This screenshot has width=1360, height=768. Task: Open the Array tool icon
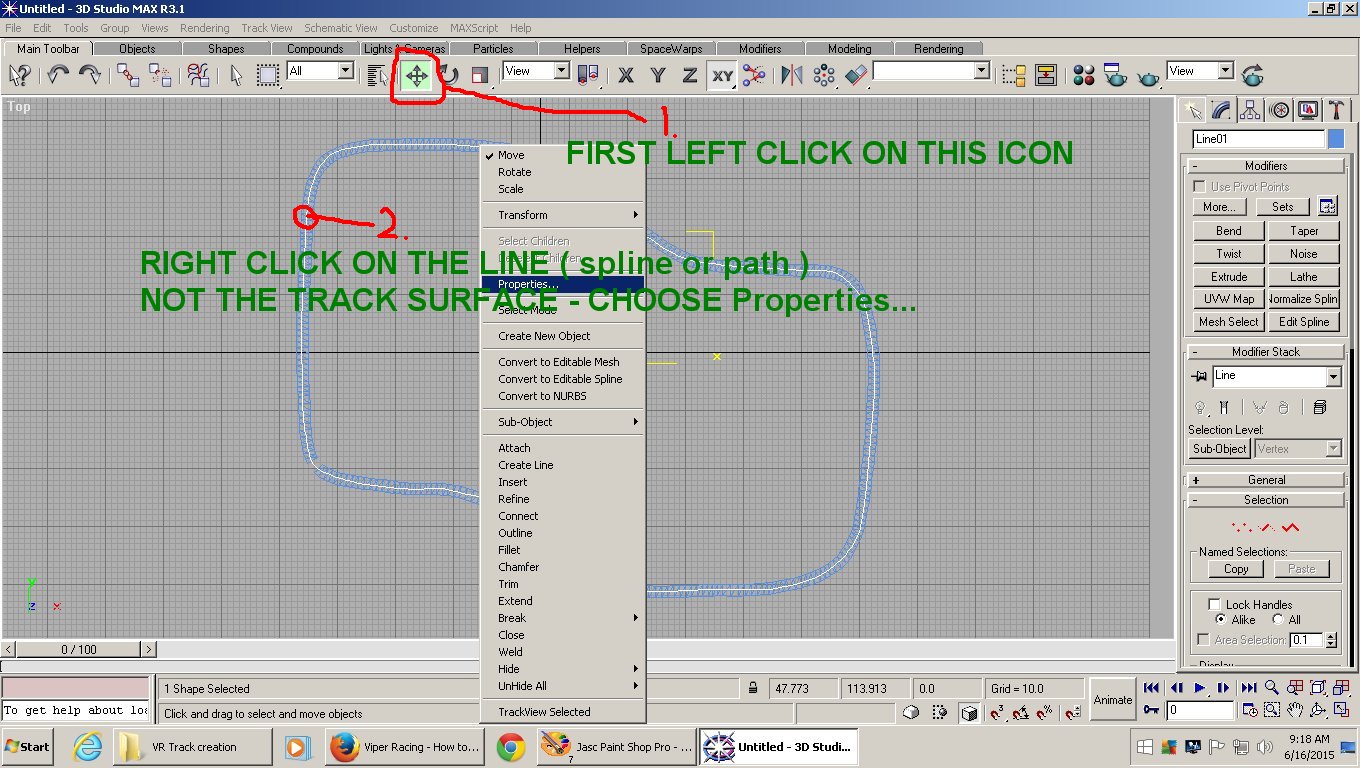(824, 75)
